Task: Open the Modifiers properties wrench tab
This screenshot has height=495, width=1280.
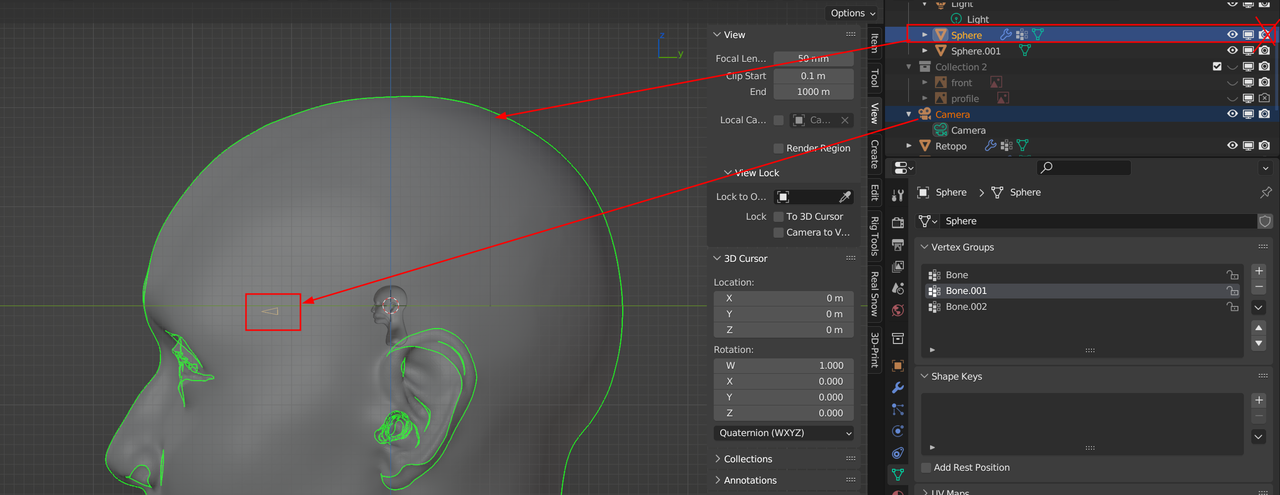Action: click(x=897, y=387)
